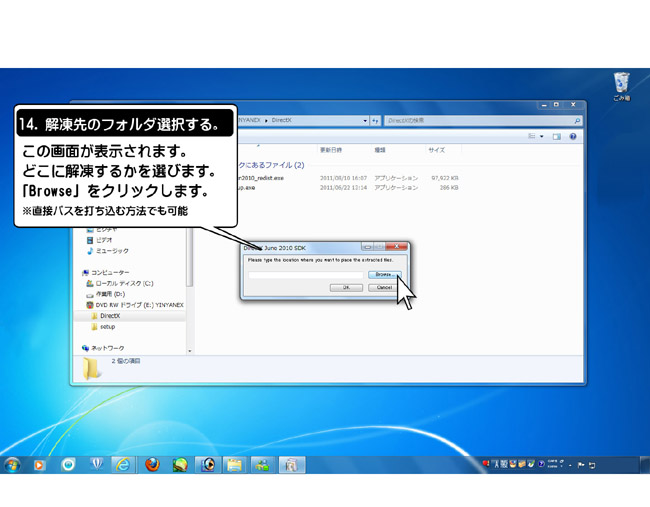Viewport: 650px width, 507px height.
Task: Open ビデオ library in navigation pane
Action: [x=104, y=240]
